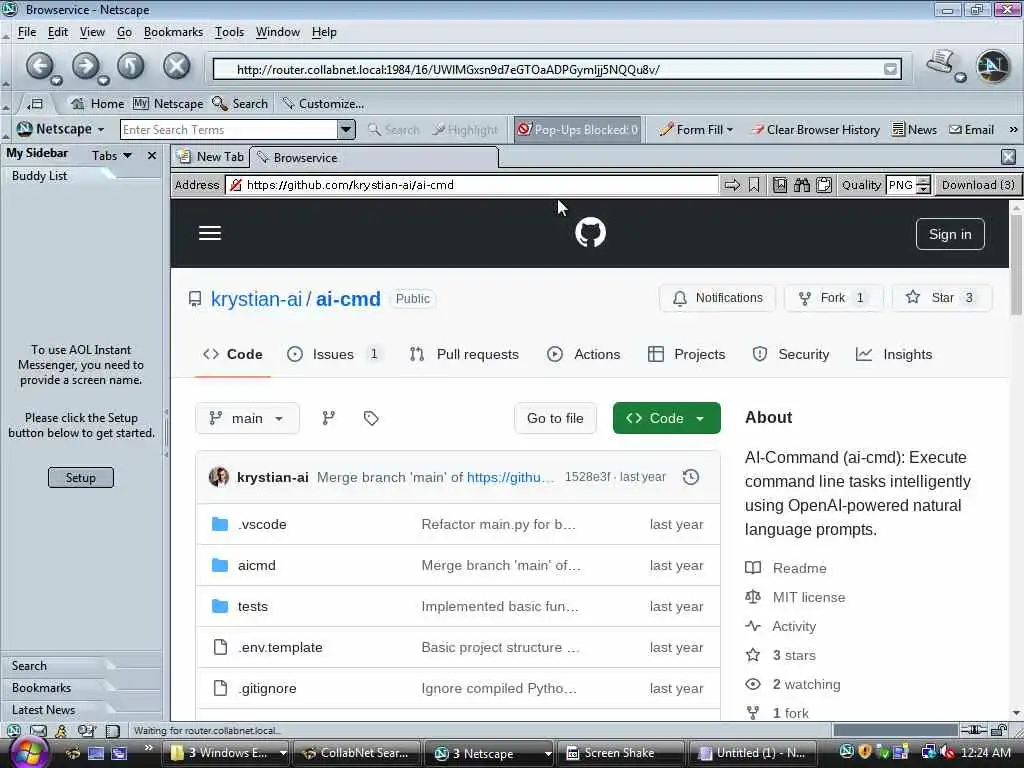Select the Issues repository tab

(333, 354)
